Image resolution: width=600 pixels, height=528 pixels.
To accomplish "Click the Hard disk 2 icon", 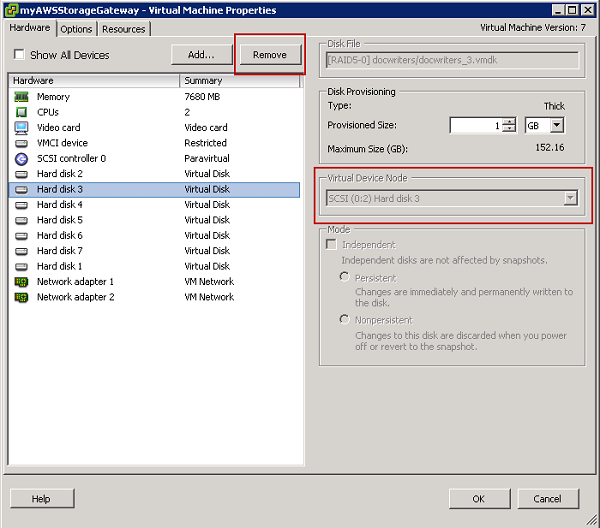I will point(21,174).
